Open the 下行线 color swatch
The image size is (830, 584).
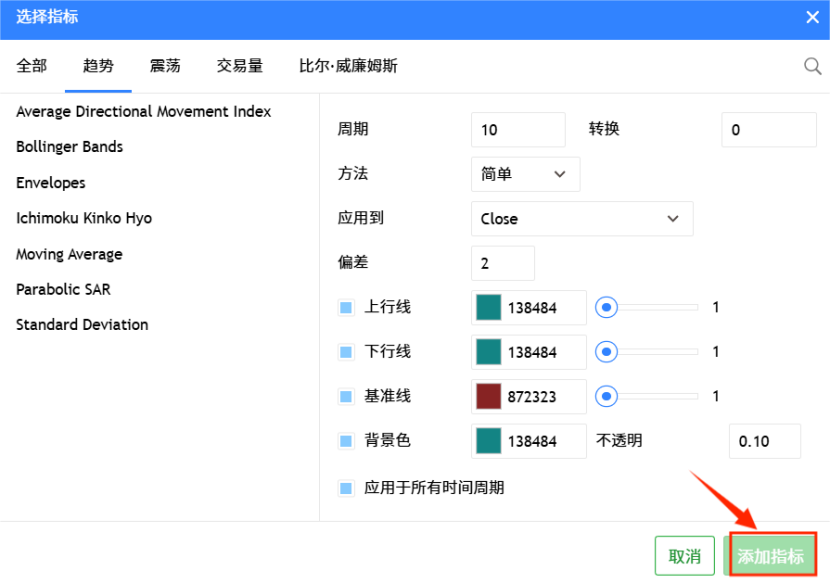coord(489,352)
